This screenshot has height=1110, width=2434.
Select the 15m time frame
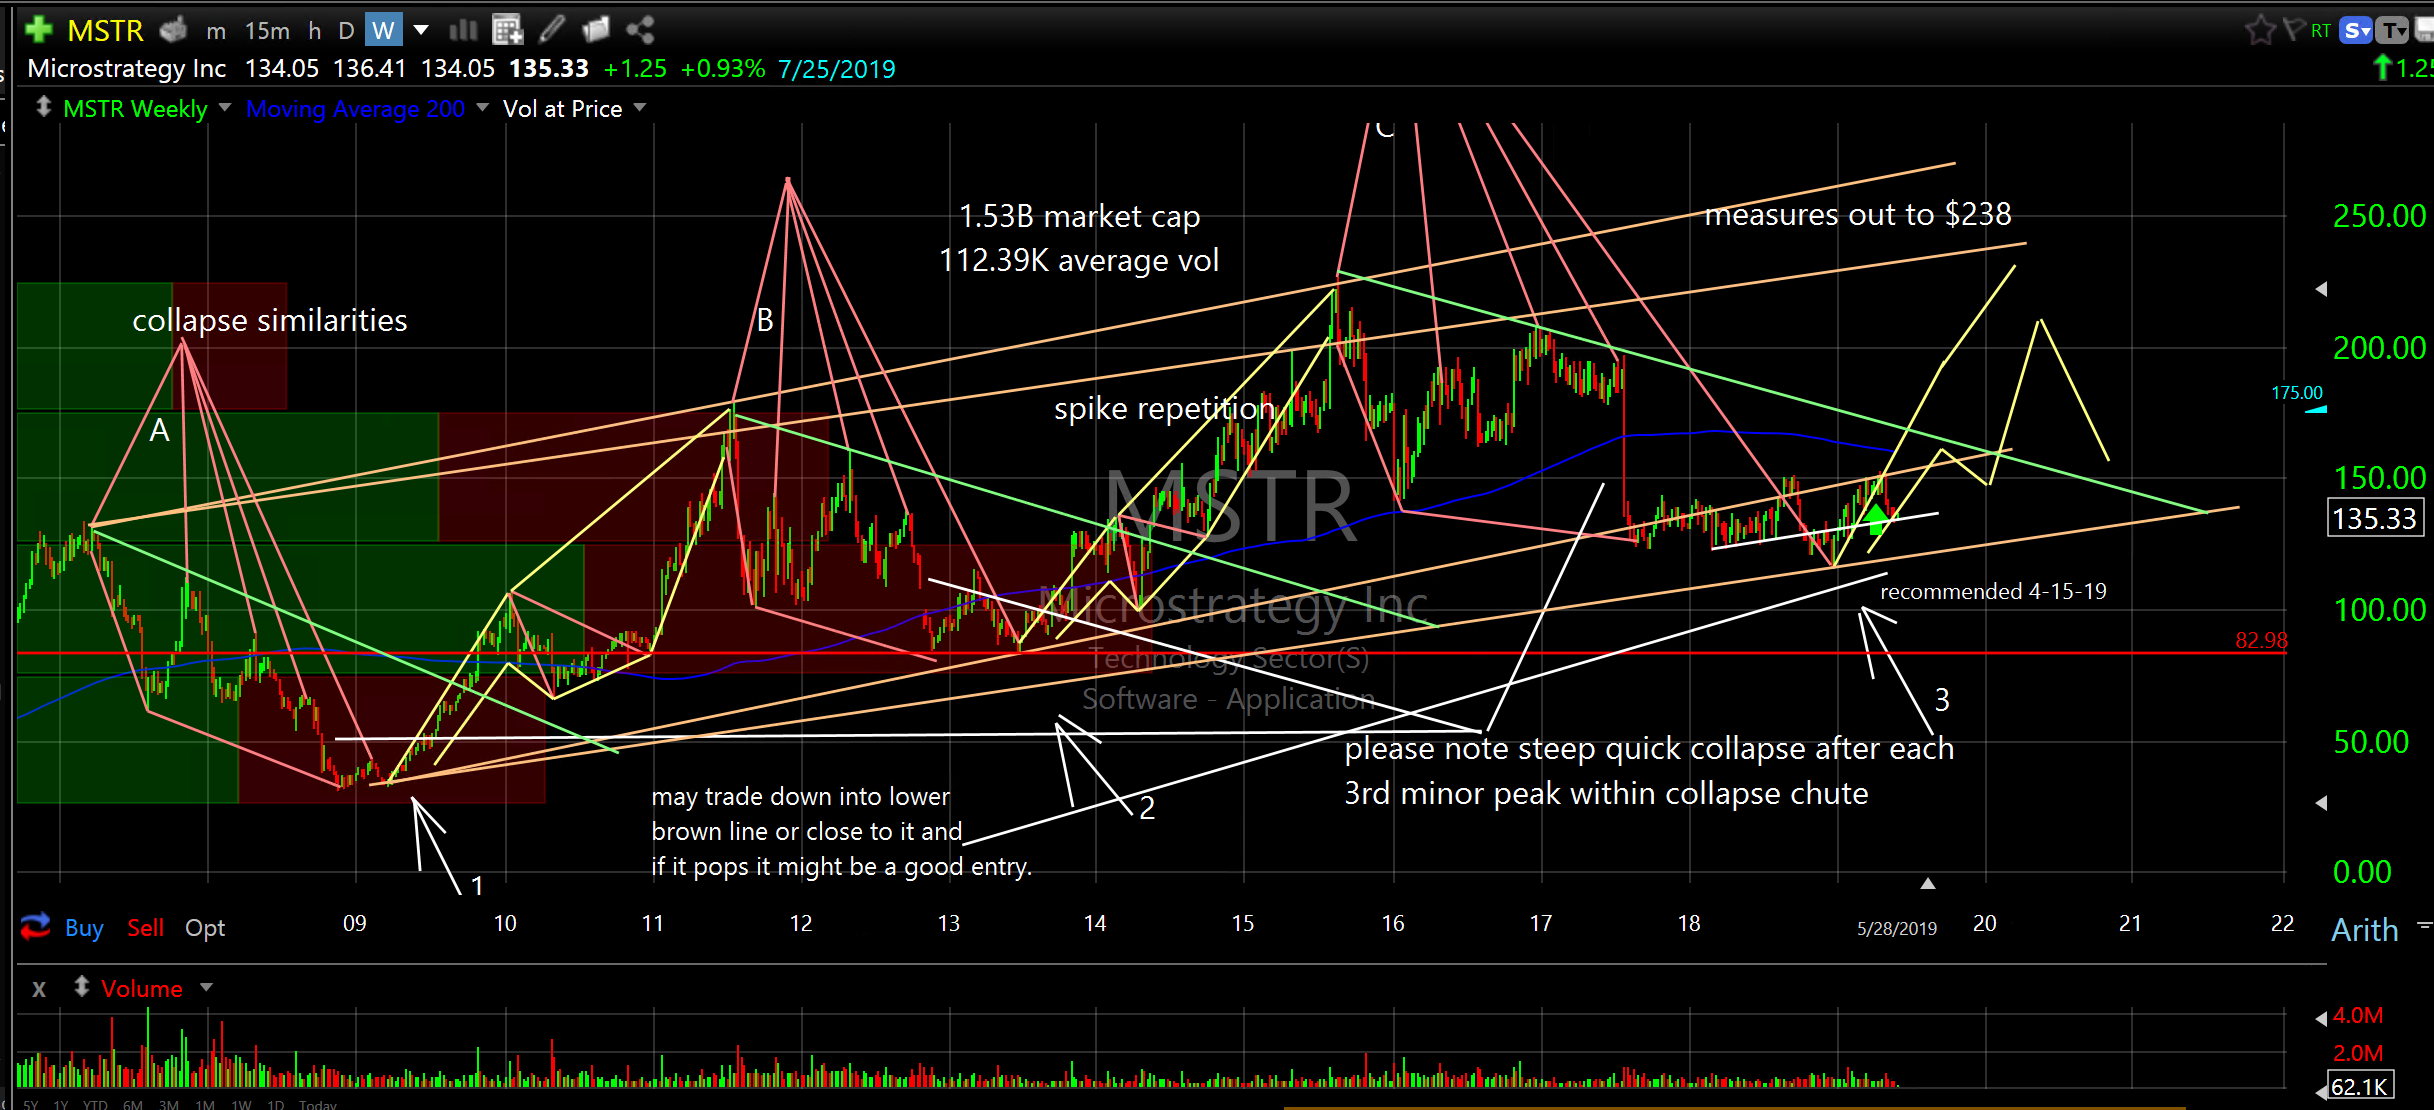click(267, 31)
